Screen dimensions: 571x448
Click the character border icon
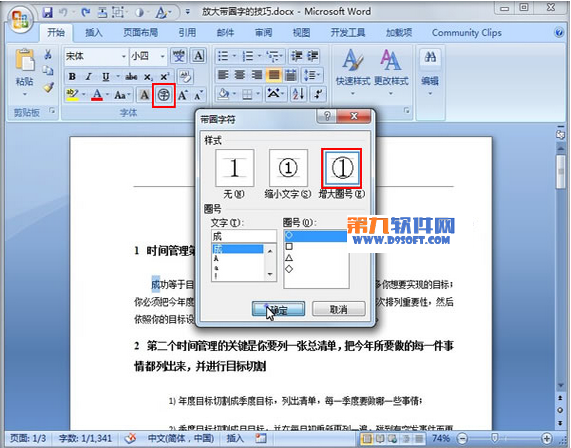pos(198,56)
